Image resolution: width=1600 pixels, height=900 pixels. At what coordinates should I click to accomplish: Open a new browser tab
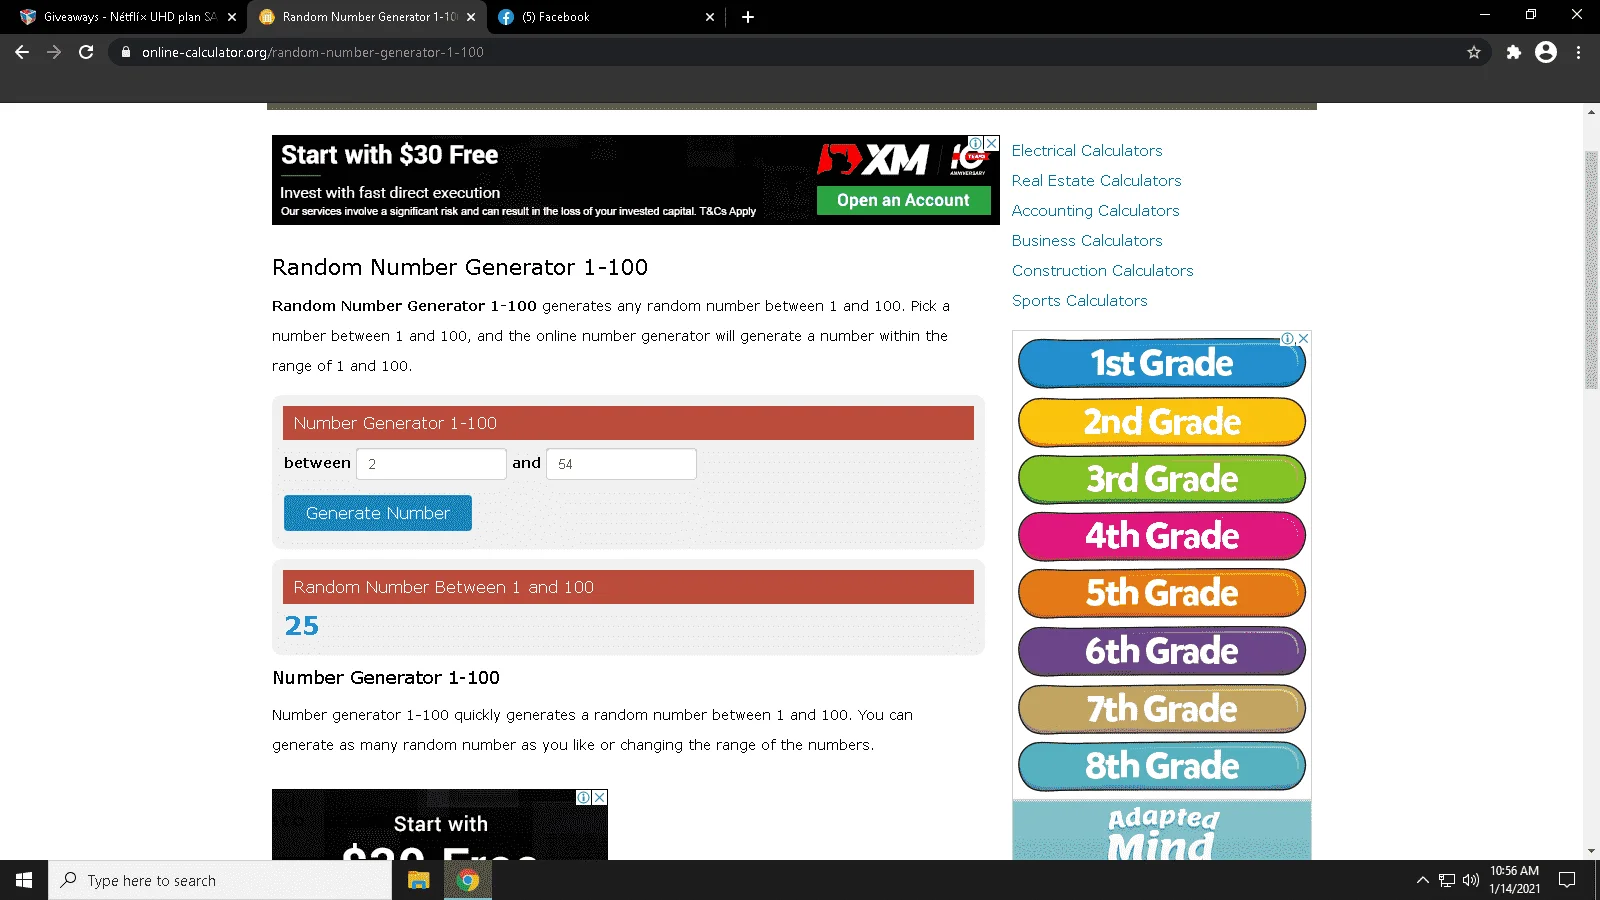(748, 17)
